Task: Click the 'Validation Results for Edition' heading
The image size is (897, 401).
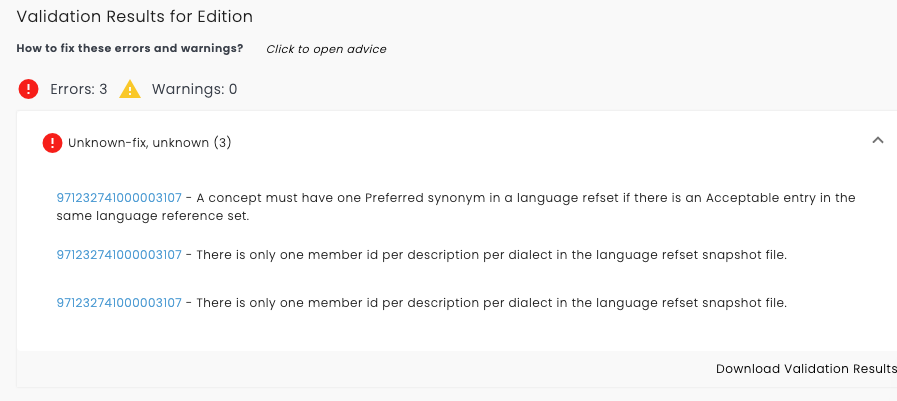Action: (x=134, y=17)
